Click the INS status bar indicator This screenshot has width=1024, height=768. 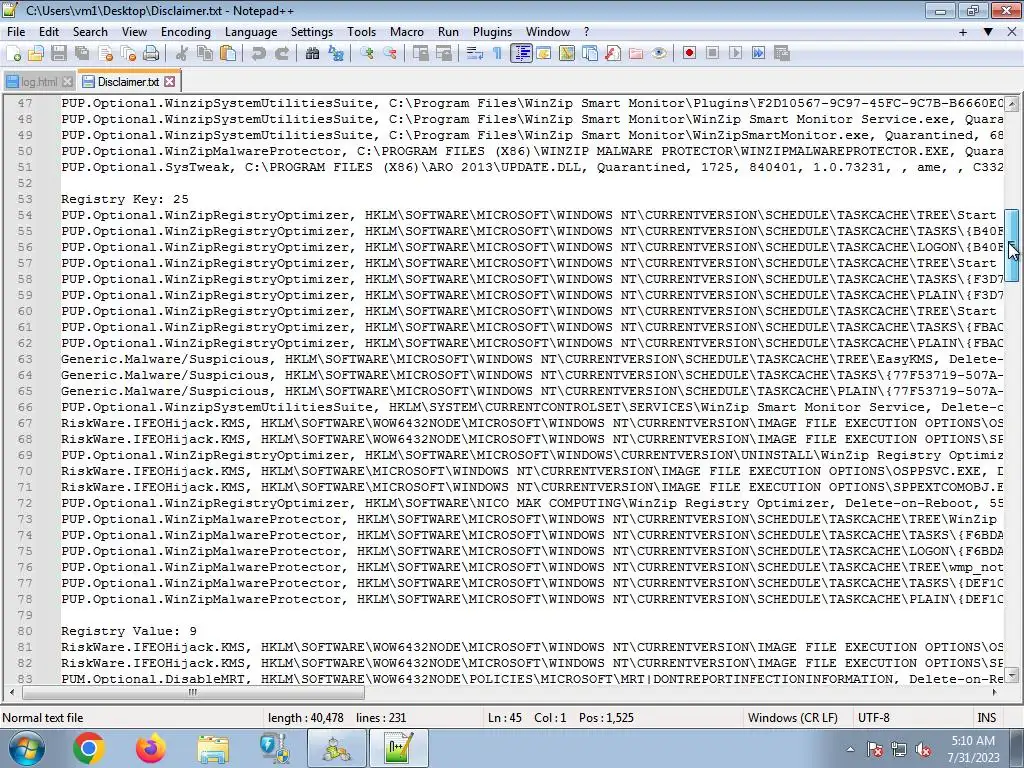[x=986, y=718]
